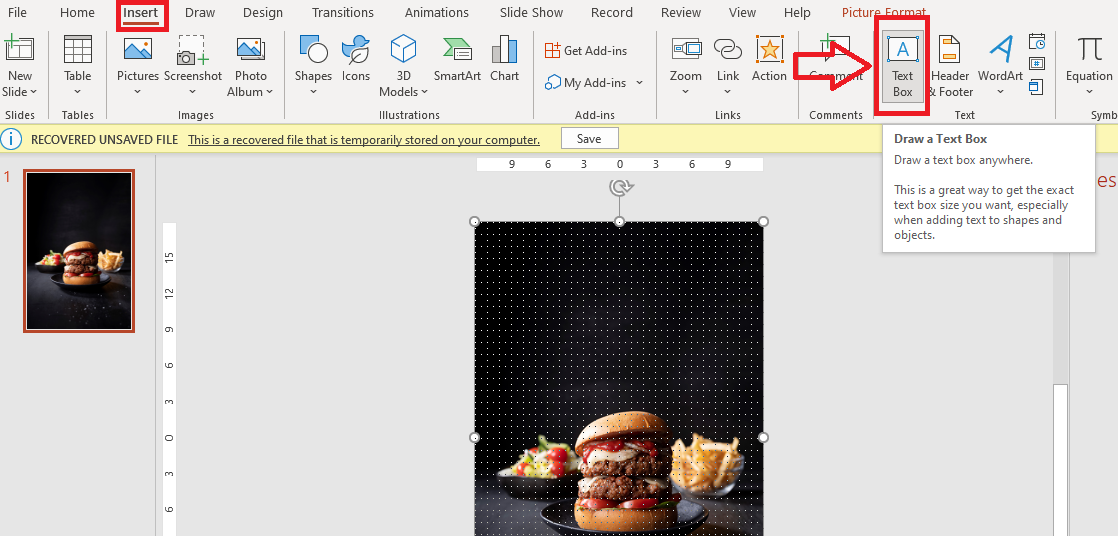Expand the Zoom dropdown arrow
The image size is (1118, 536).
685,92
